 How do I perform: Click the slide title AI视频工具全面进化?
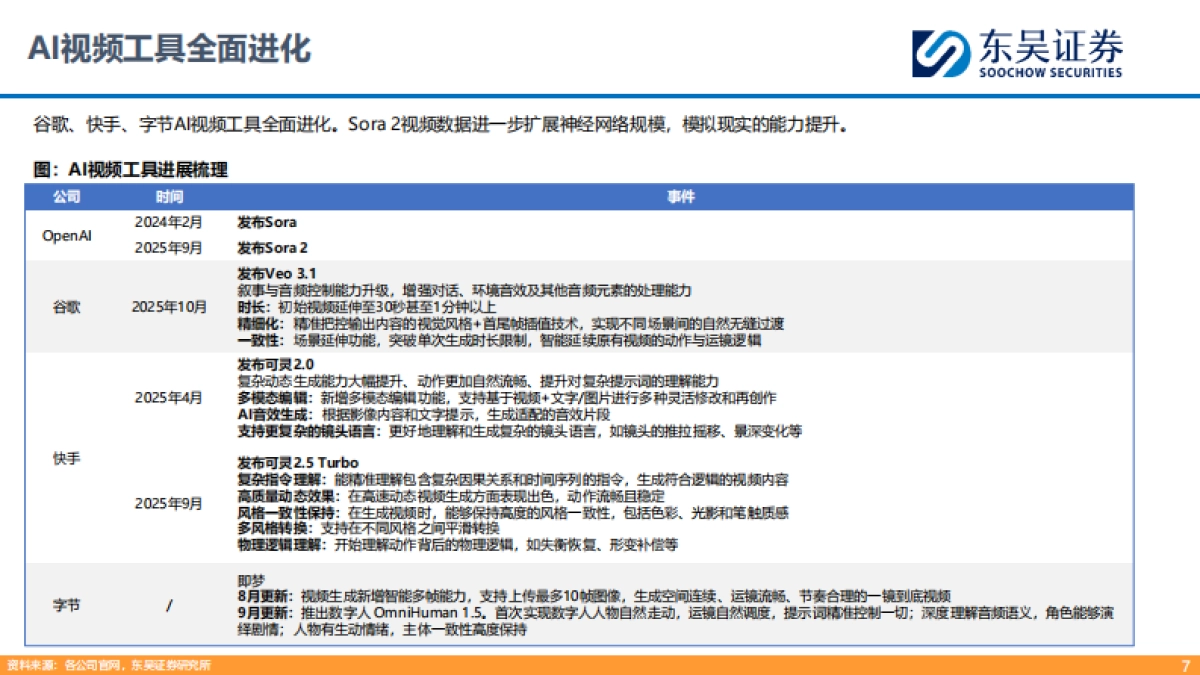pyautogui.click(x=170, y=46)
